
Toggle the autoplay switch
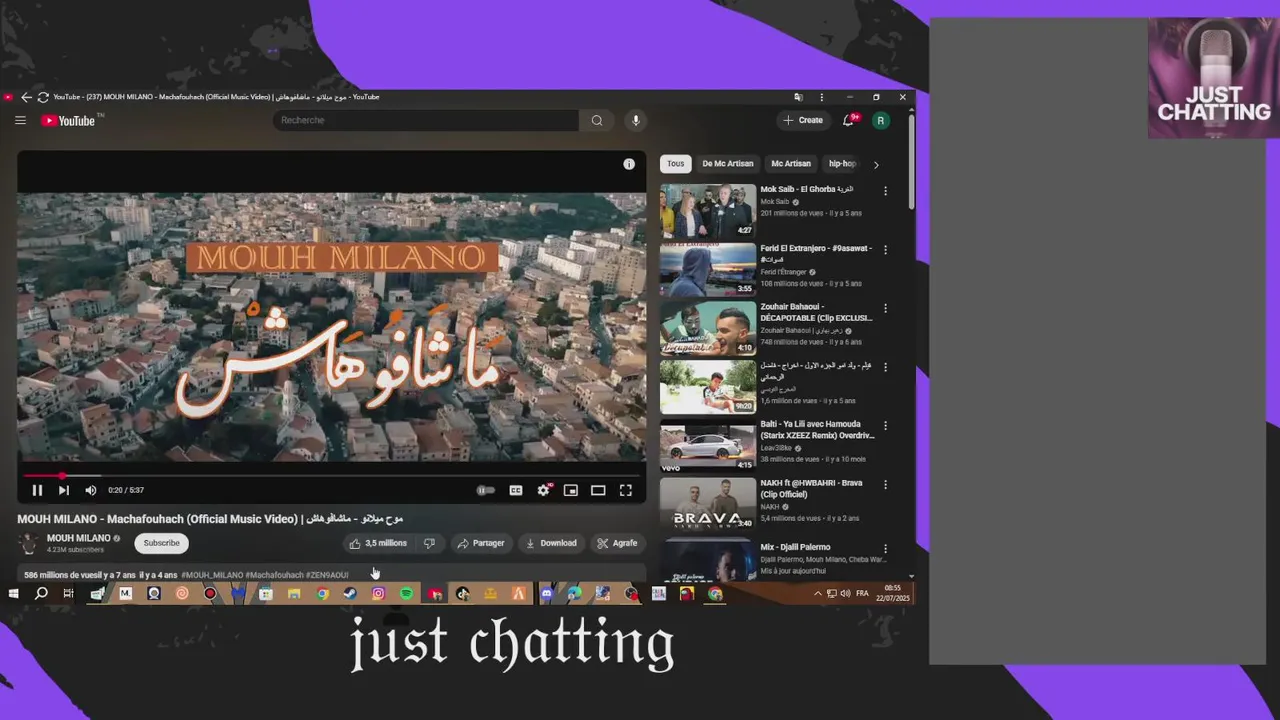pyautogui.click(x=485, y=490)
